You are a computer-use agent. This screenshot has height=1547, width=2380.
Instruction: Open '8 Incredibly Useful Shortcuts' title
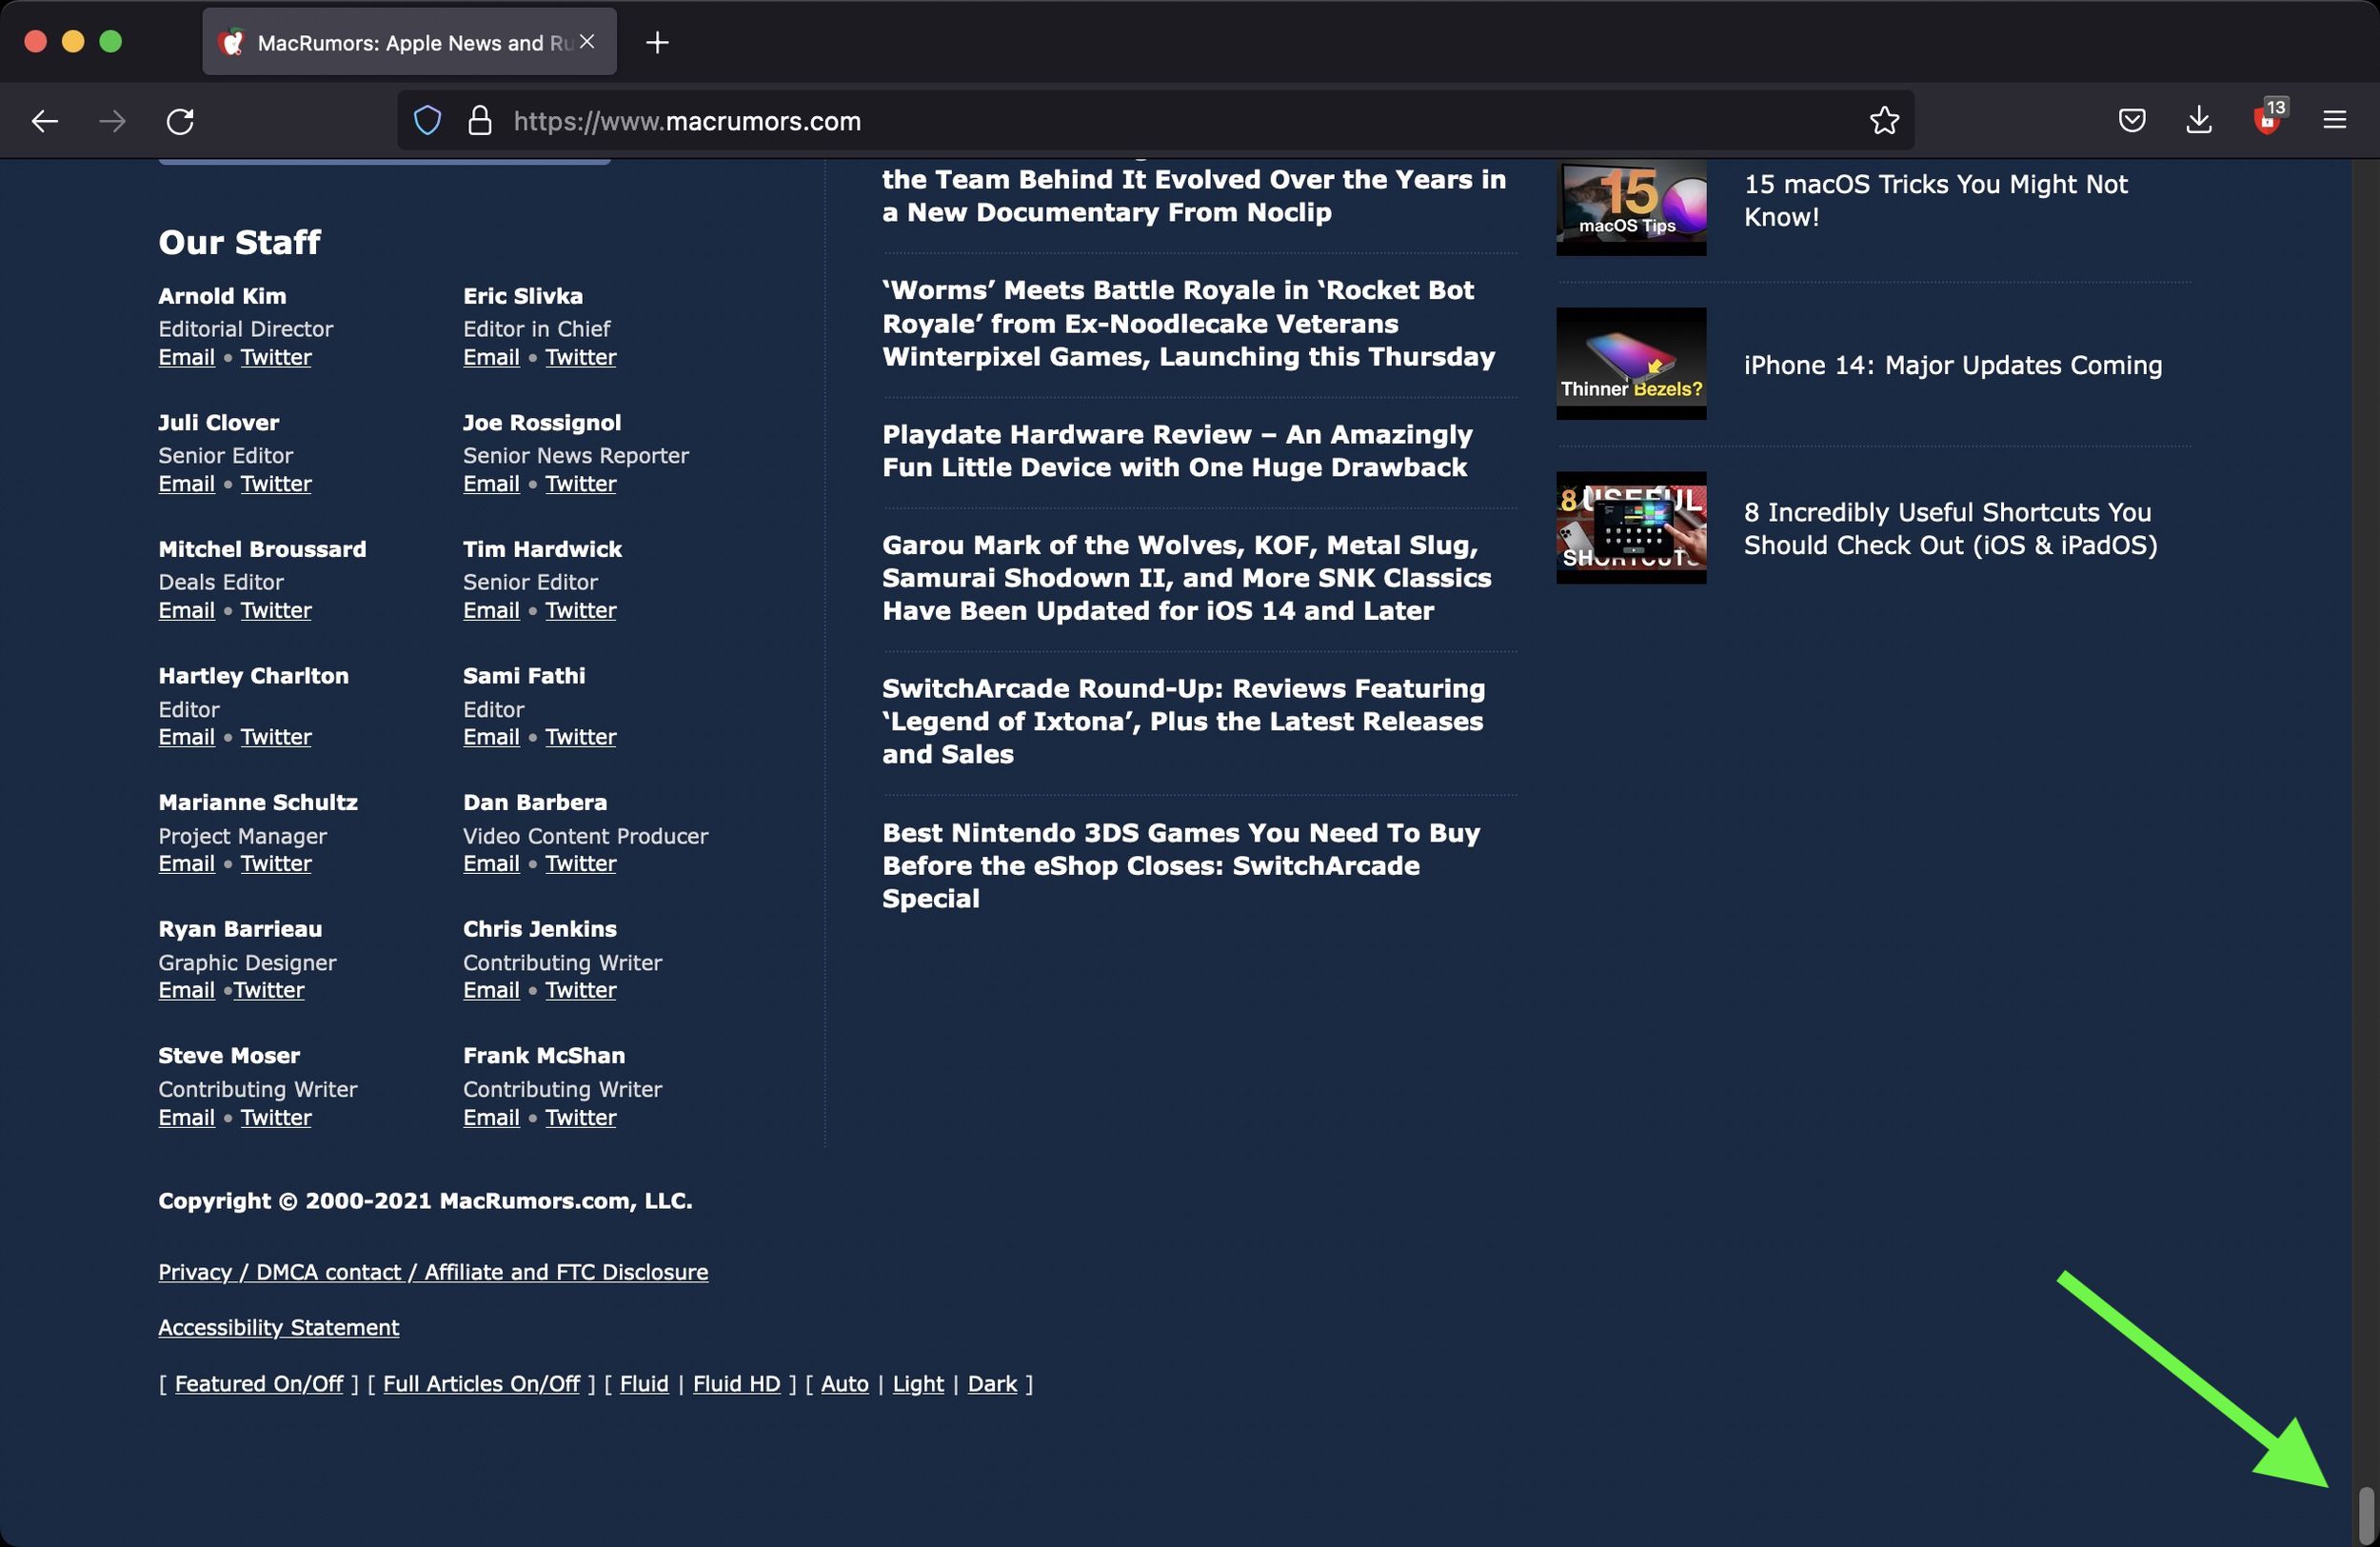[x=1950, y=528]
